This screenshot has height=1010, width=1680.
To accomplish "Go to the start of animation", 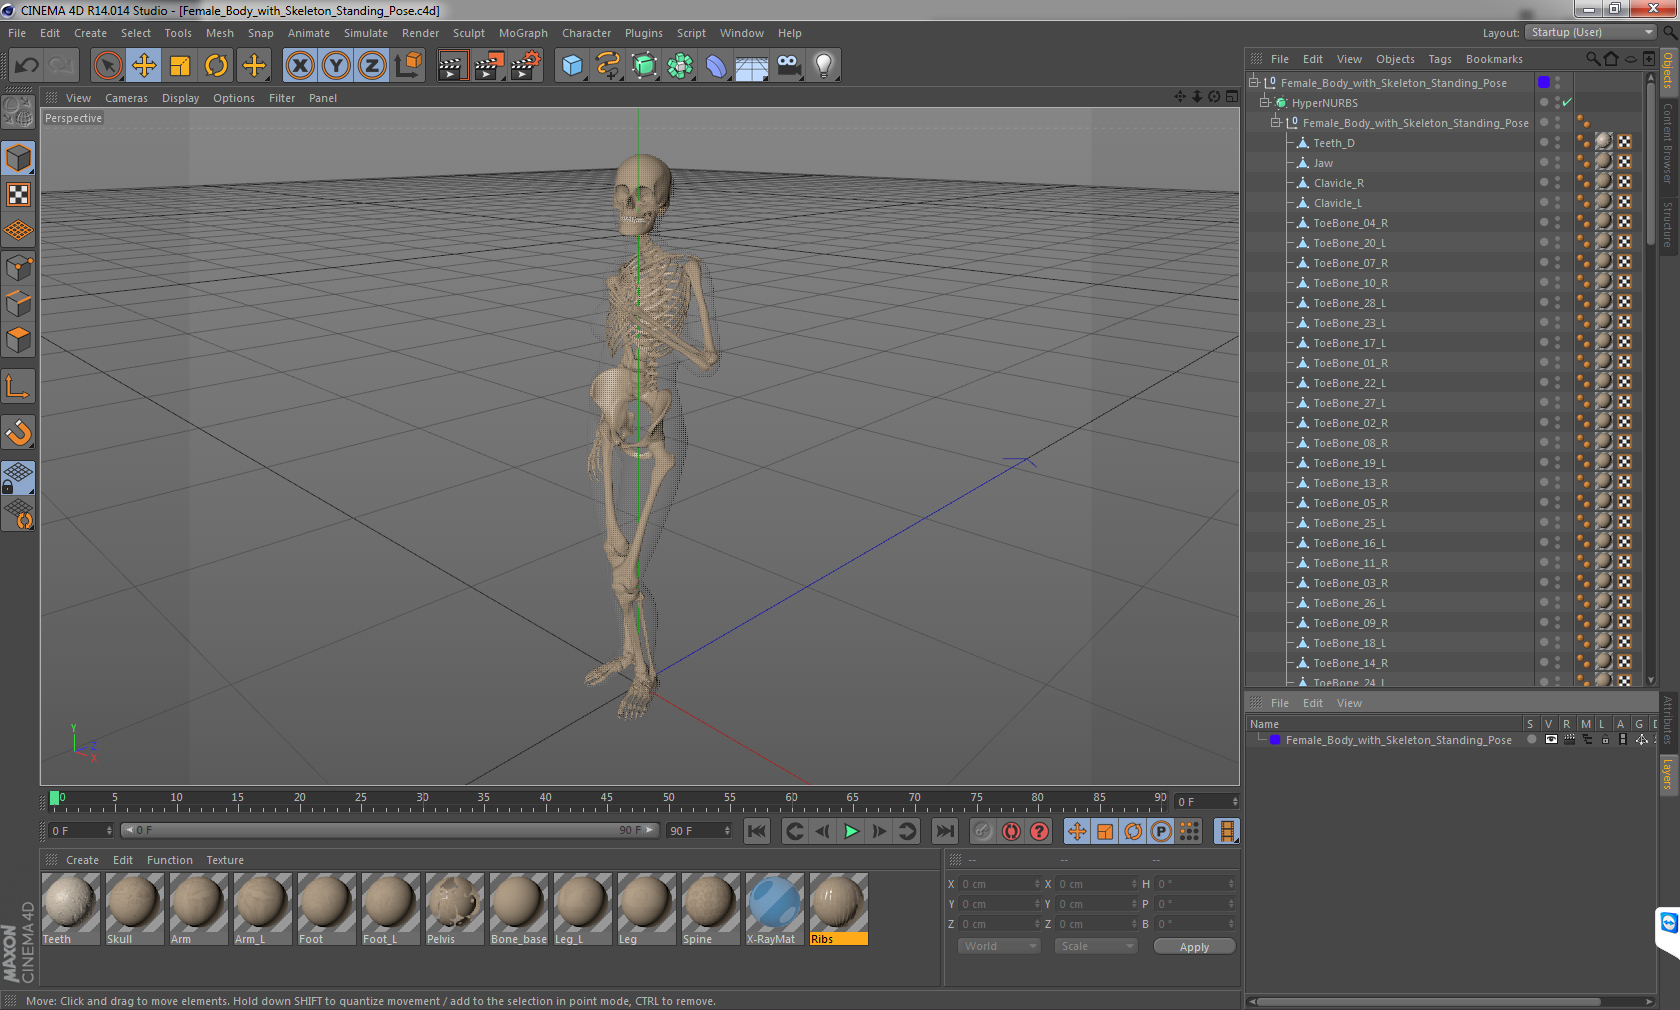I will point(757,831).
